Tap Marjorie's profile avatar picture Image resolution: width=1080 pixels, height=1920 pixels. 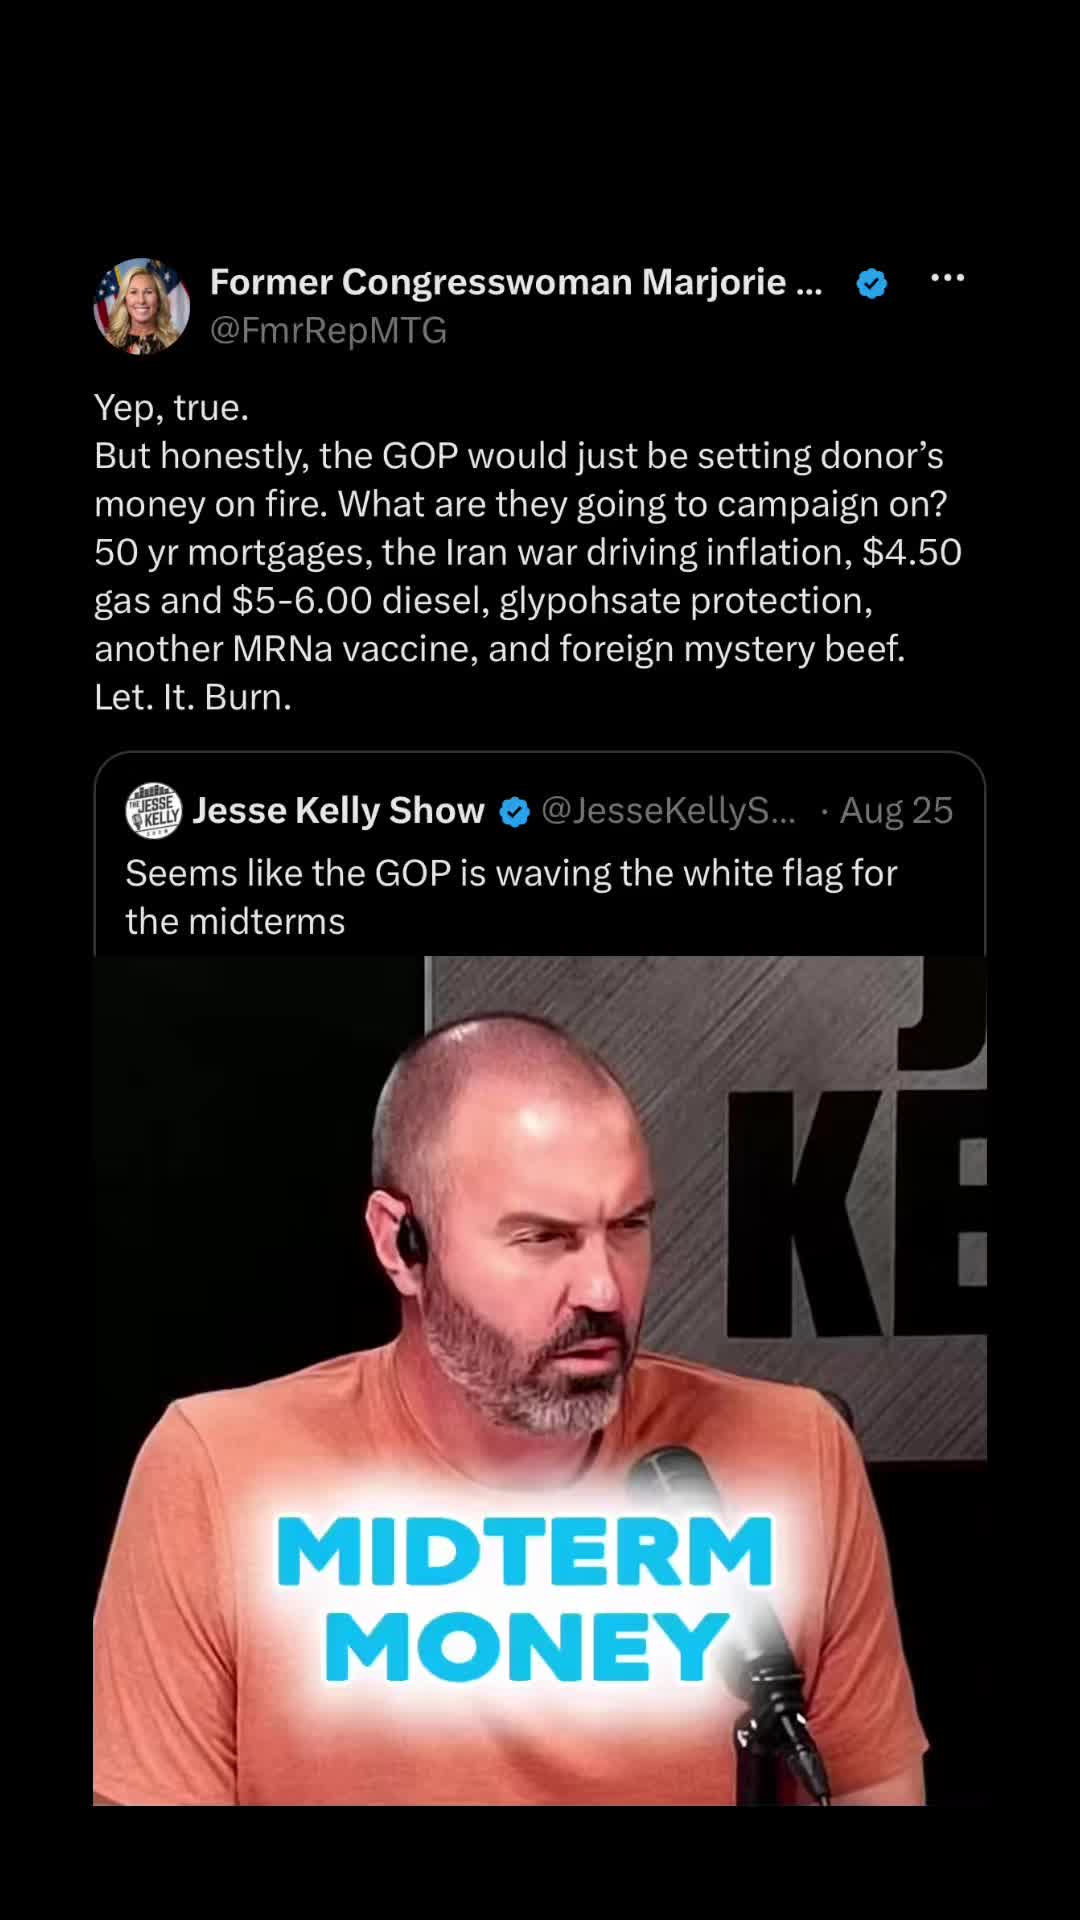click(142, 306)
